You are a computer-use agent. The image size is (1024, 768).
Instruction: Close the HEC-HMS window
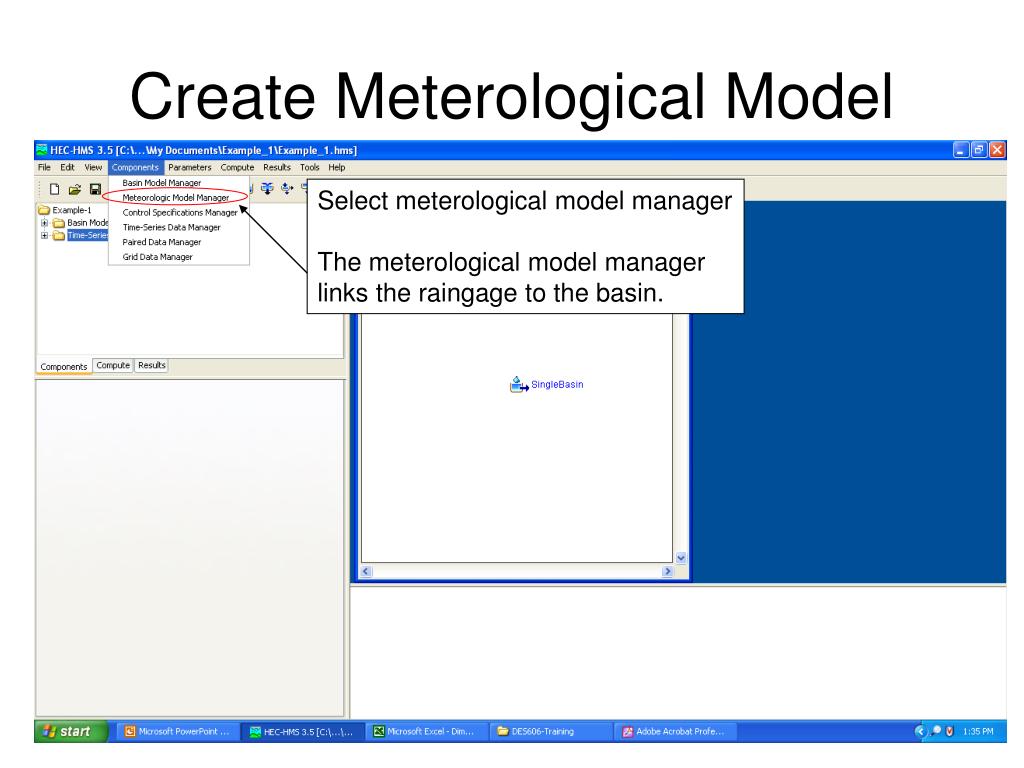pos(997,150)
